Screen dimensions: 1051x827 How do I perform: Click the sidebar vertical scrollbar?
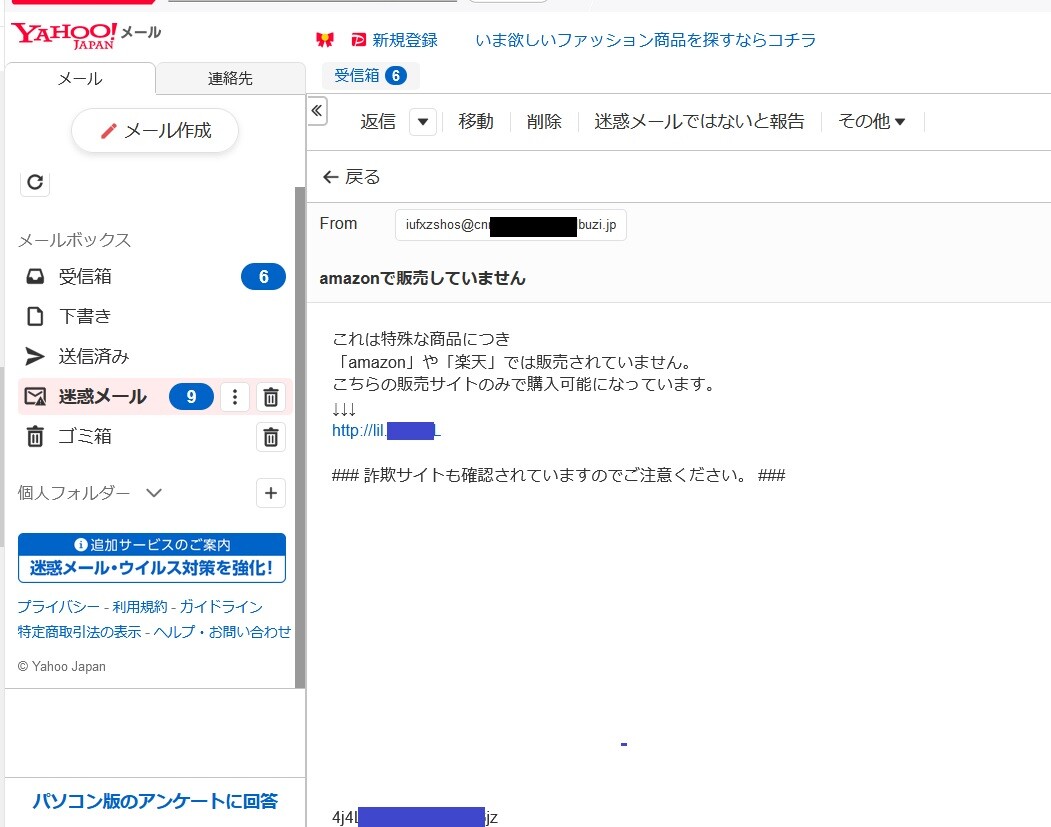300,436
